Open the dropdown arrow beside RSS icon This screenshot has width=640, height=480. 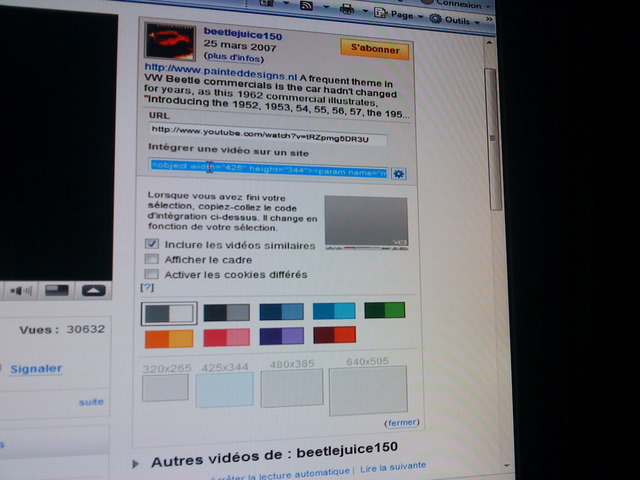326,7
